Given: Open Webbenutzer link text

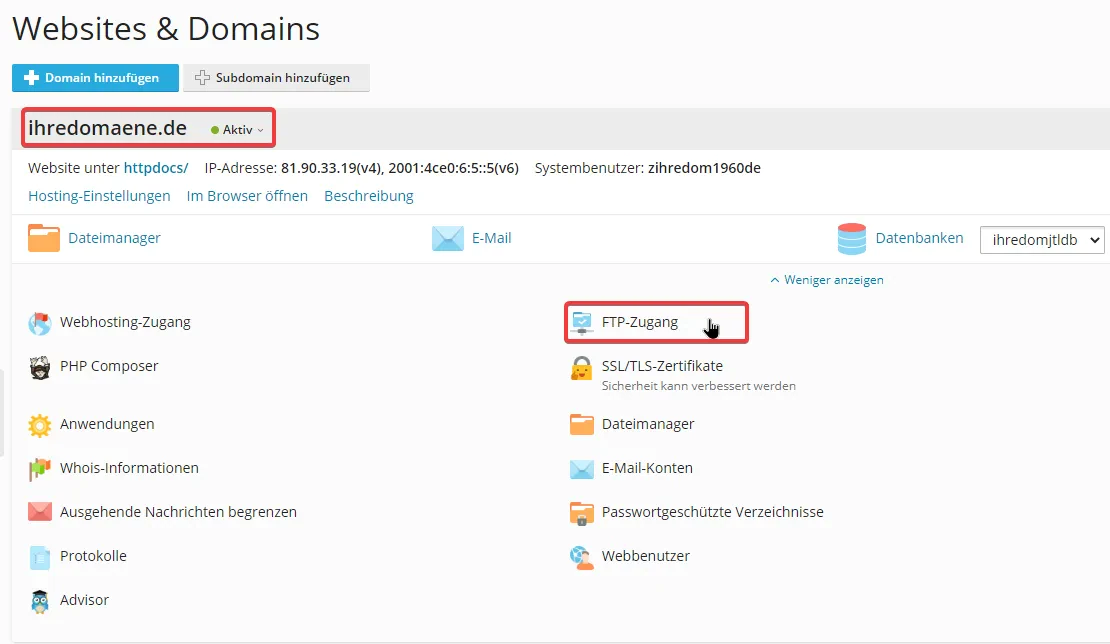Looking at the screenshot, I should click(x=646, y=556).
